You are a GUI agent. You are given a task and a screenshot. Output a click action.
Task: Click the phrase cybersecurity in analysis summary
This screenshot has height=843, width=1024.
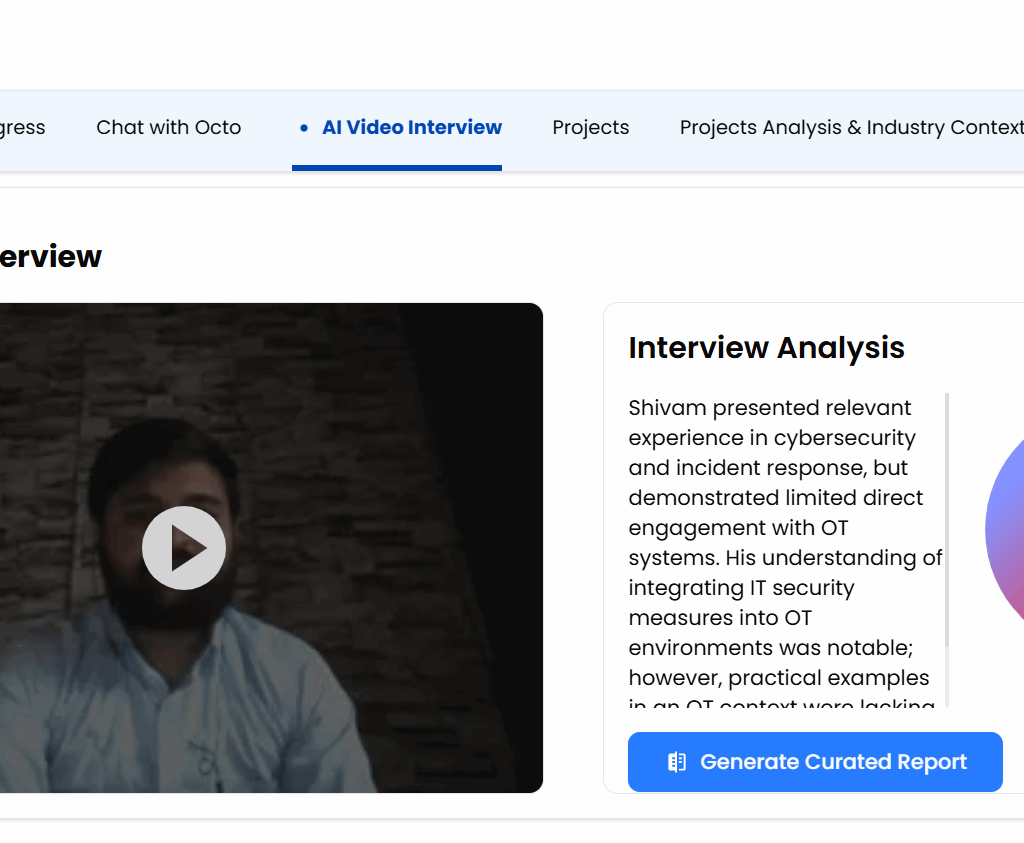[x=844, y=438]
